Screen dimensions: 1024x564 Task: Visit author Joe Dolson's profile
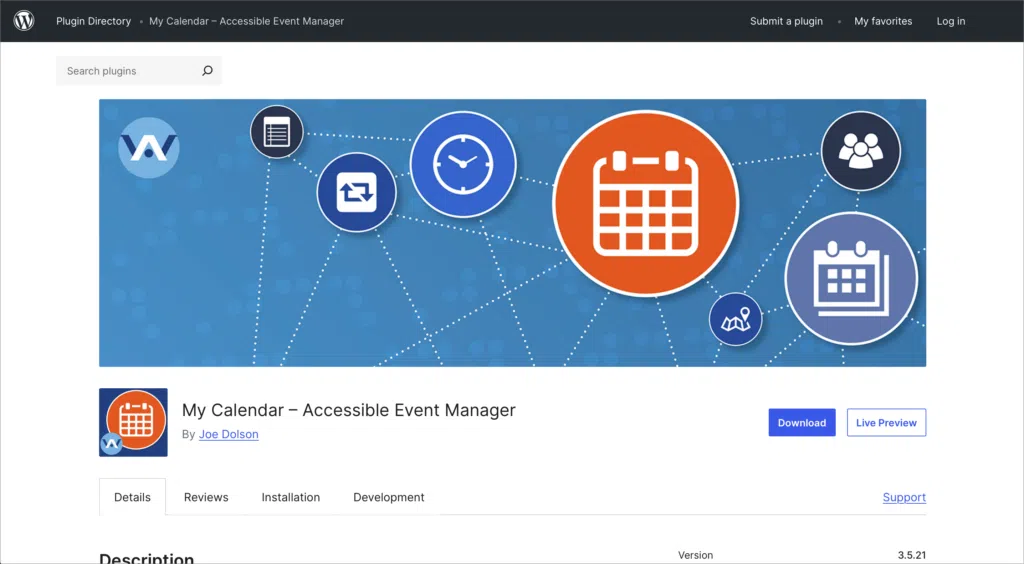click(229, 434)
